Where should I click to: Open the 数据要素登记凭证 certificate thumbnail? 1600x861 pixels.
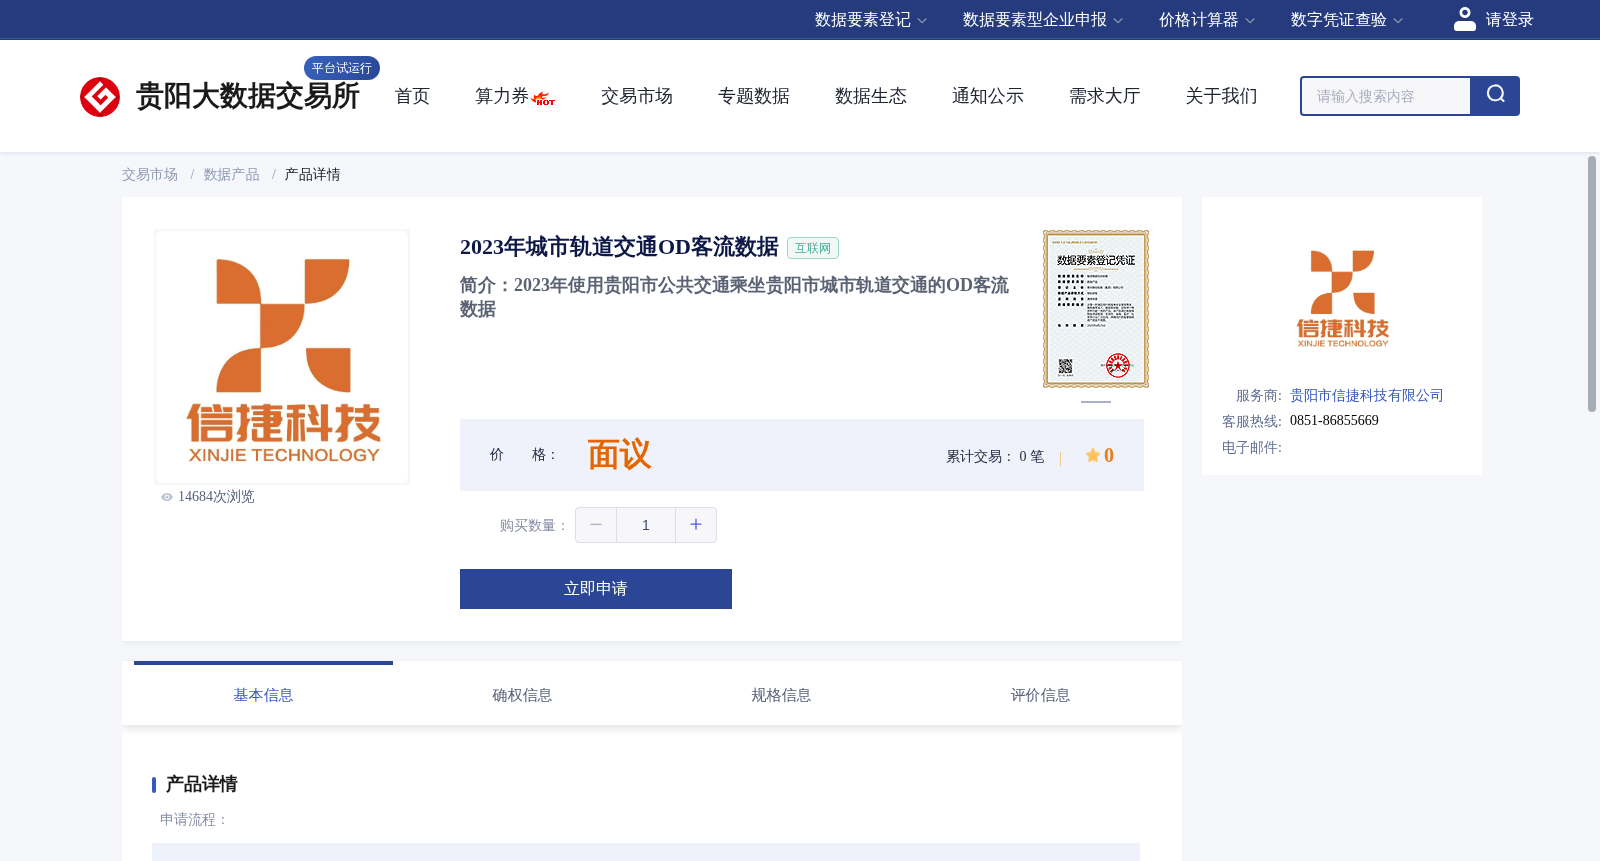coord(1096,309)
